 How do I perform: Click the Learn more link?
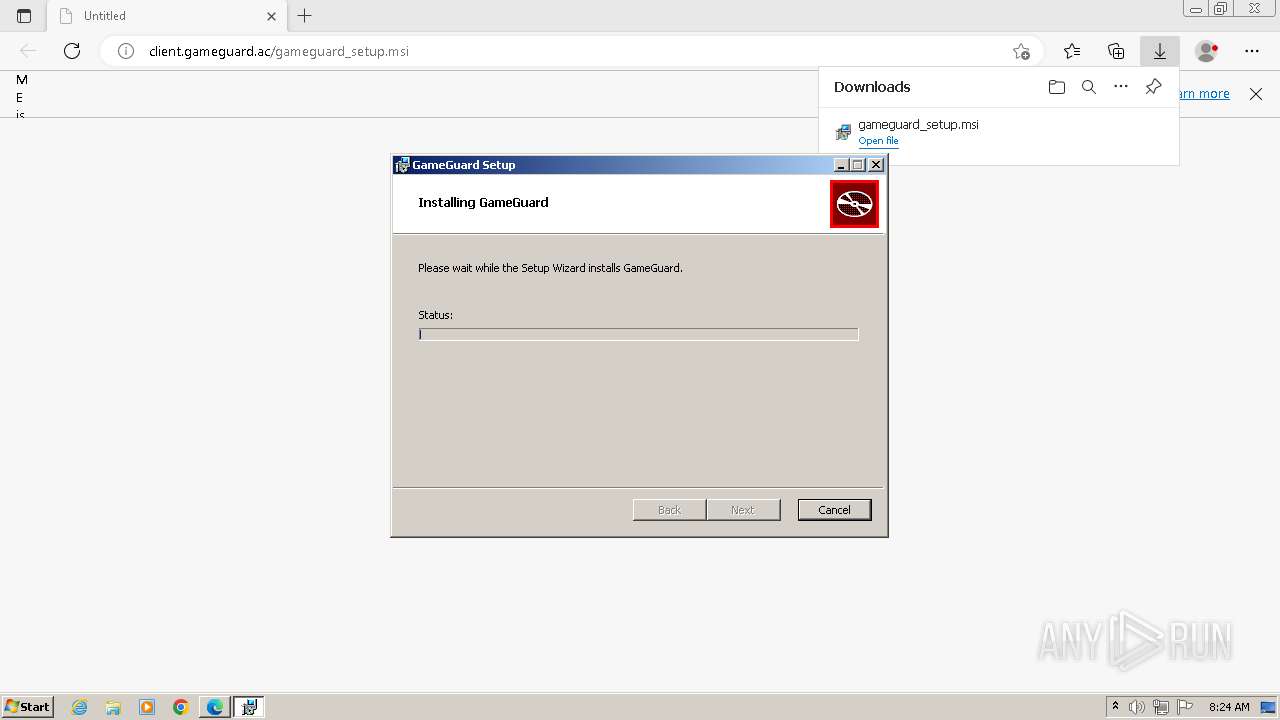tap(1204, 93)
